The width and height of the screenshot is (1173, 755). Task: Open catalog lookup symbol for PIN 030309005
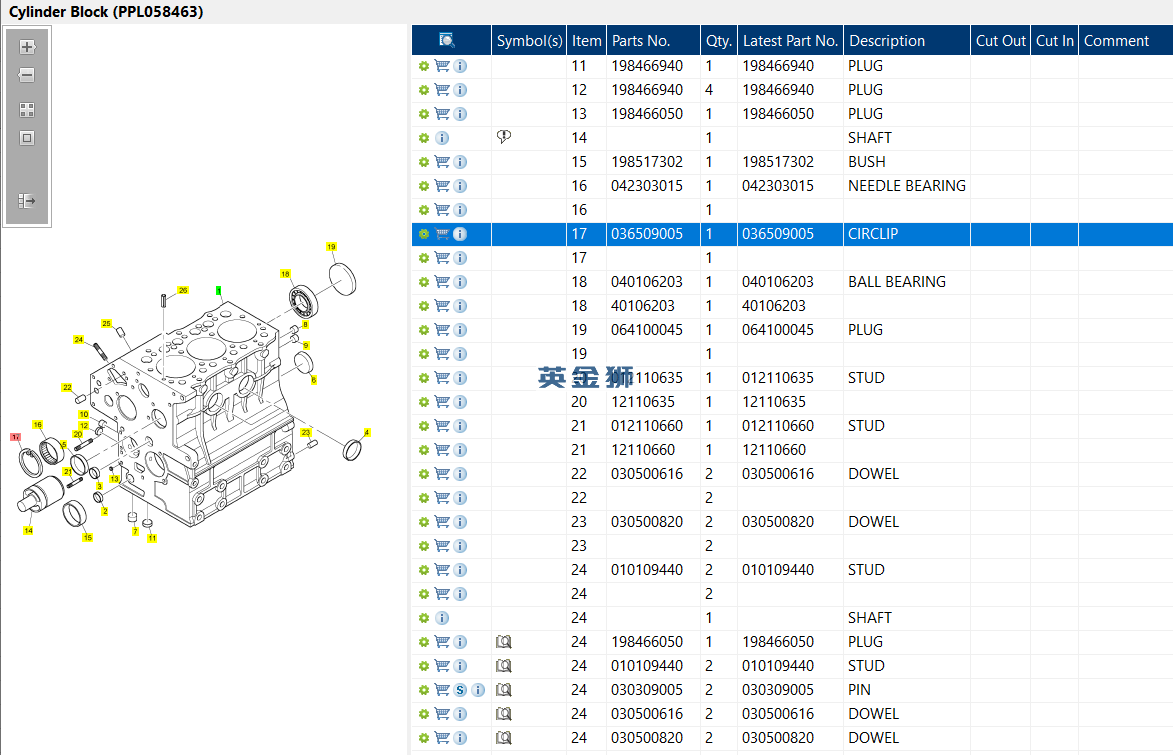[504, 690]
